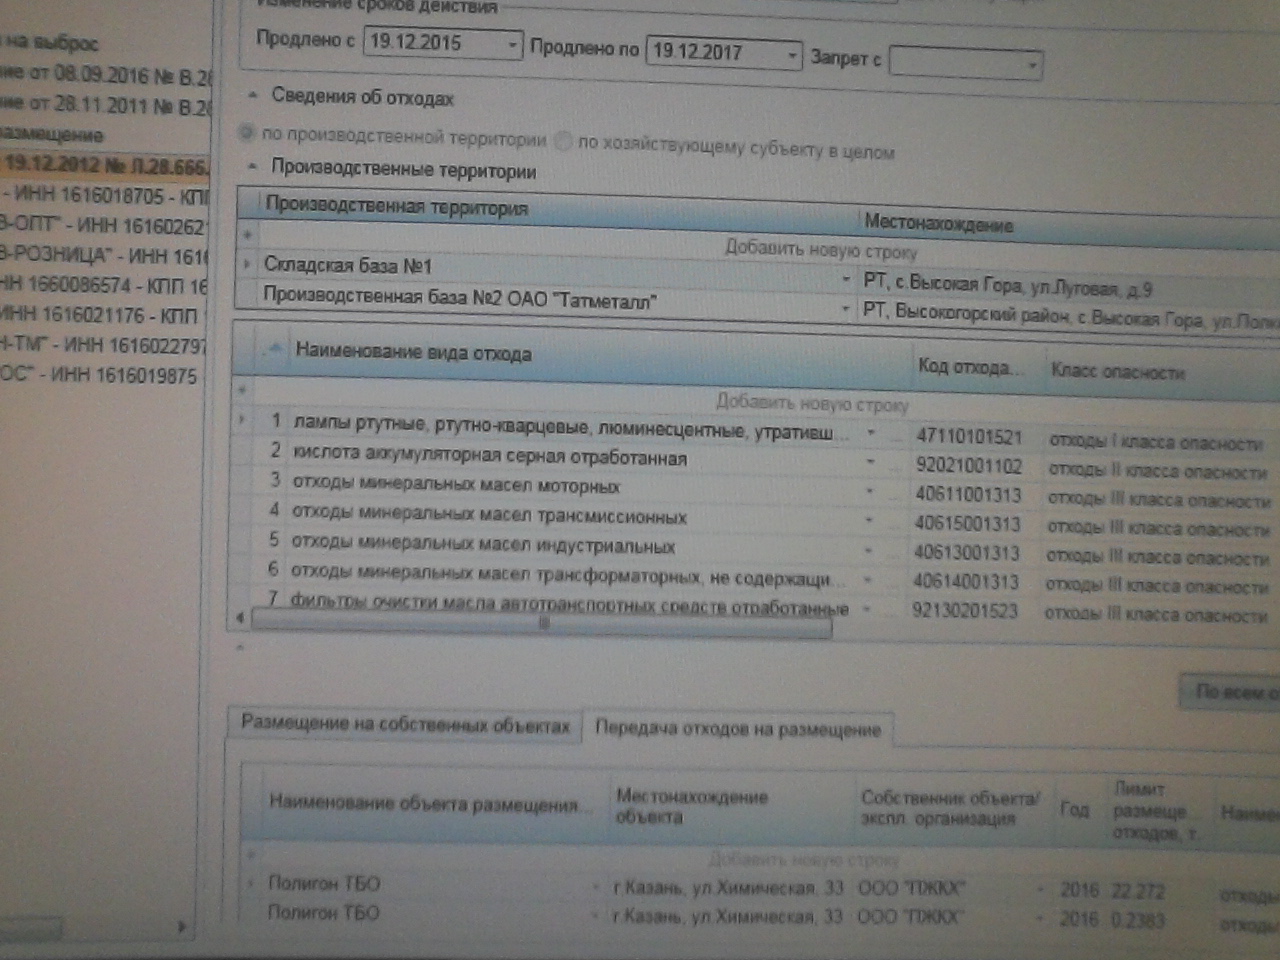Switch to 'Размещение на собственных объектах' tab
1280x960 pixels.
pyautogui.click(x=405, y=724)
